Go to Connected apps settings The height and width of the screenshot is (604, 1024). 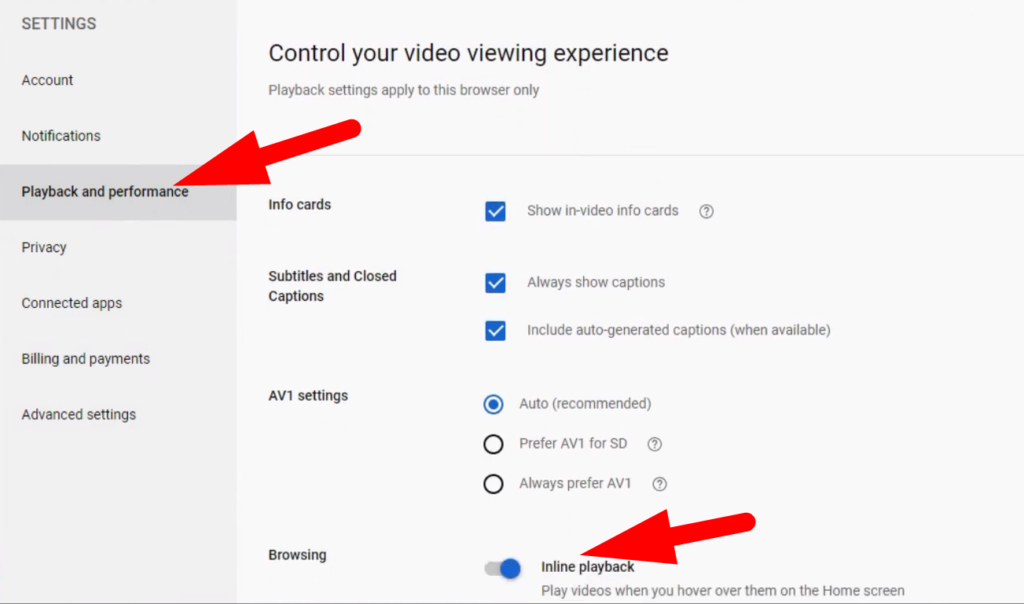coord(71,303)
